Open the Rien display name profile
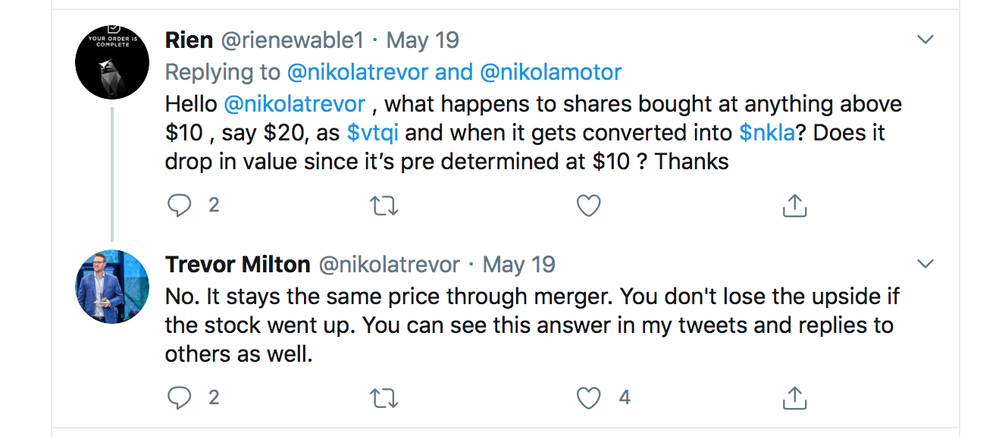 pyautogui.click(x=188, y=41)
